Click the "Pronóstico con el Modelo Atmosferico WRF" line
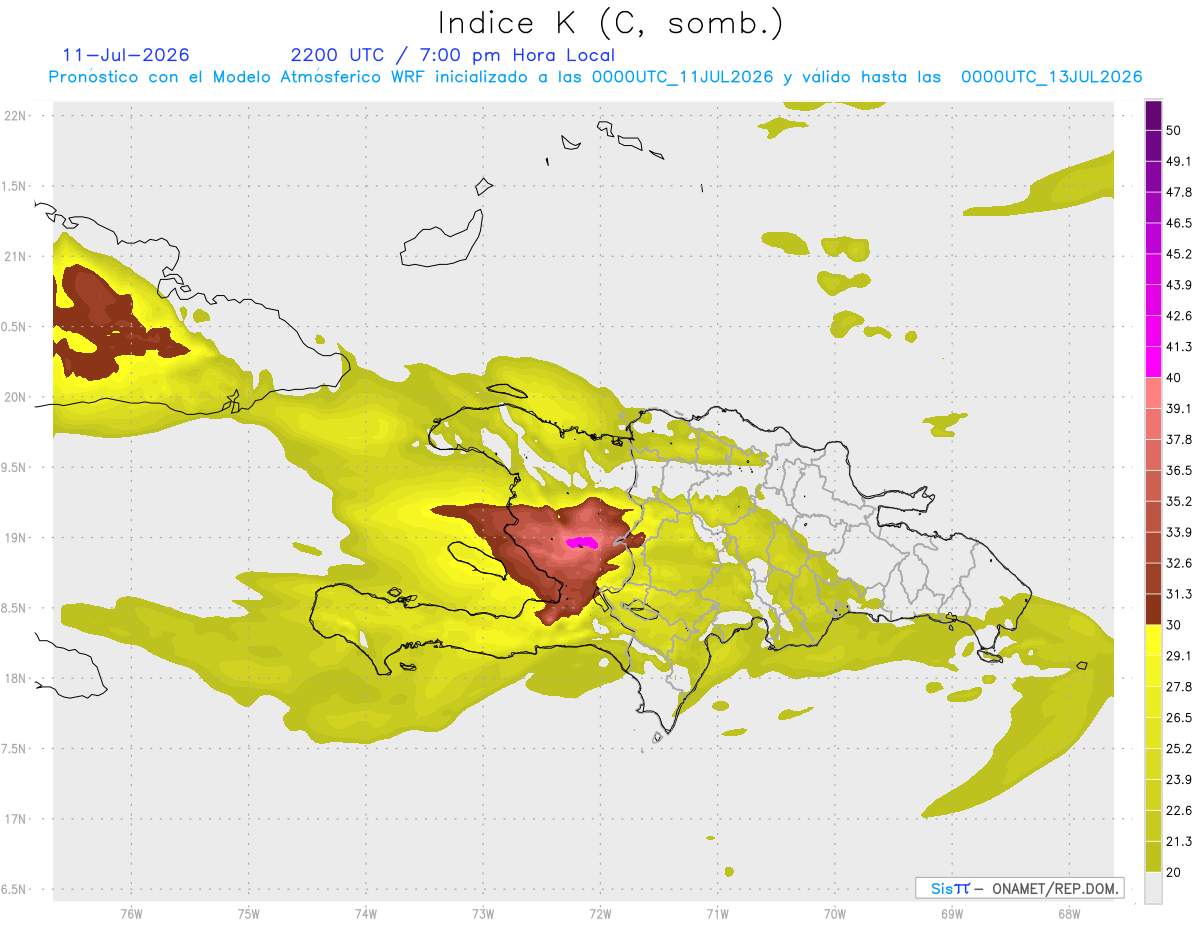 [595, 77]
